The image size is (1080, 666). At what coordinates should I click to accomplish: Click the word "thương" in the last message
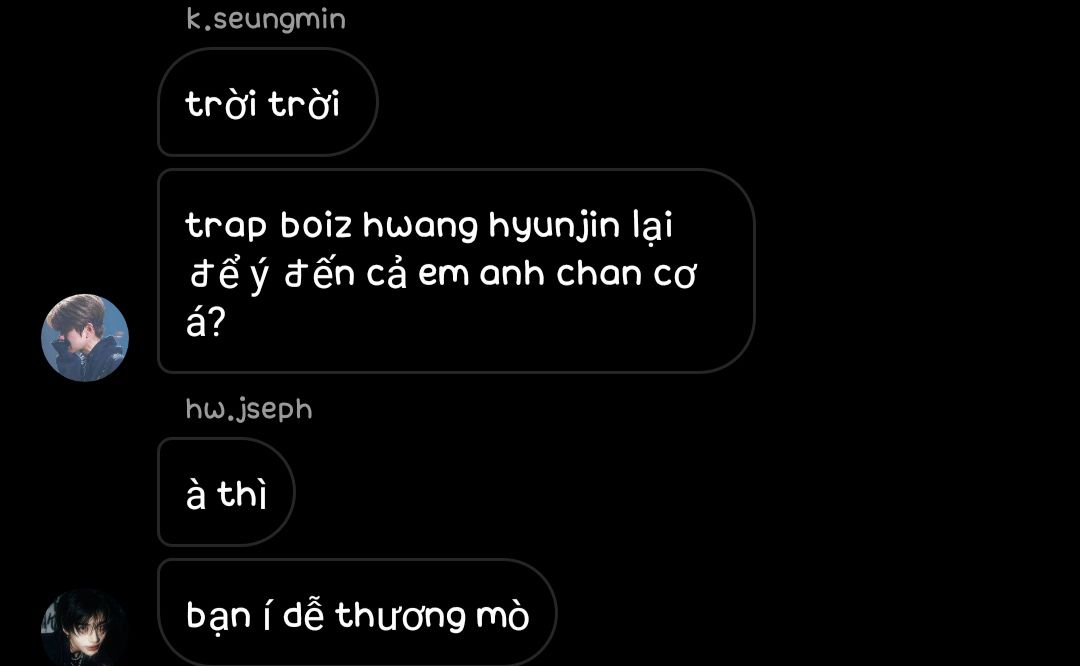[400, 615]
